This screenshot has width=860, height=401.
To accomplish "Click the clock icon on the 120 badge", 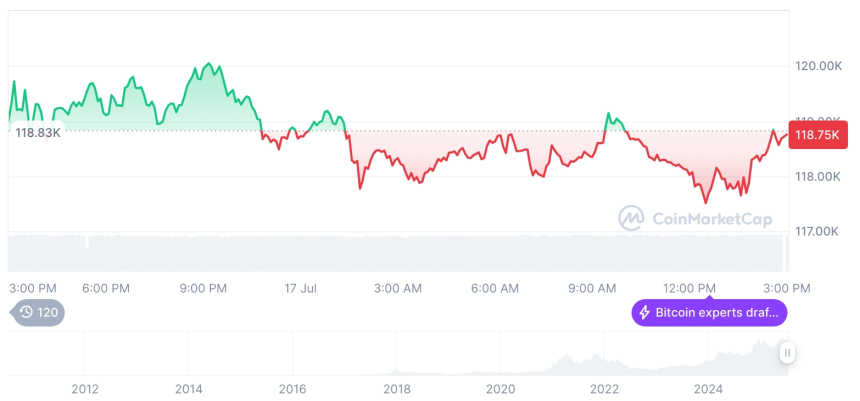I will point(24,313).
